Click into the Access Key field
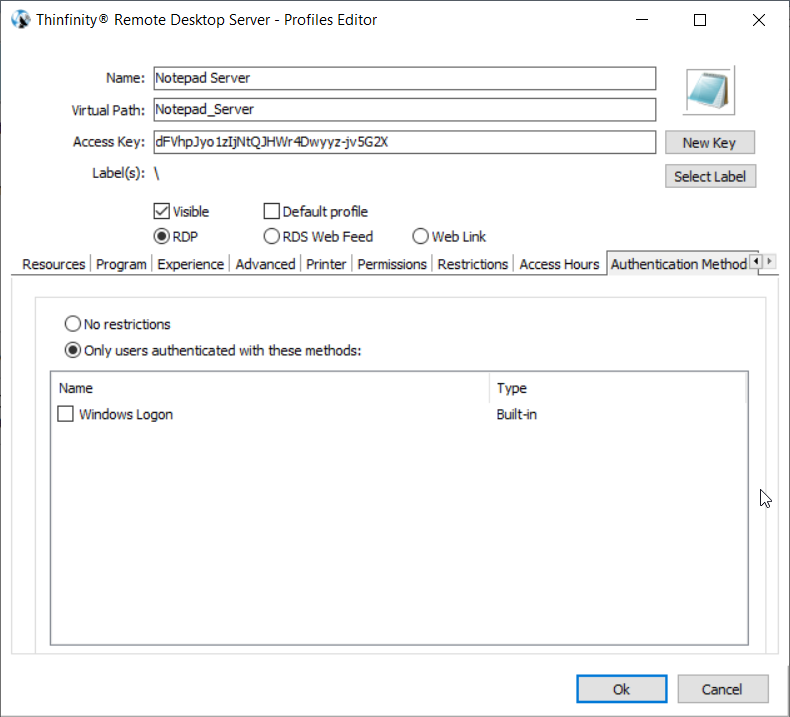 405,142
